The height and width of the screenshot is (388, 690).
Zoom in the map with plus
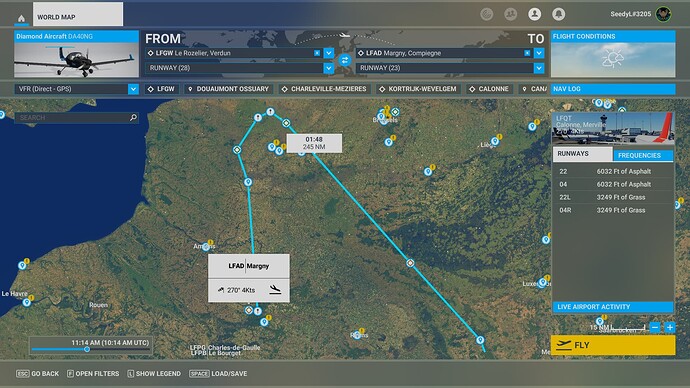[670, 327]
